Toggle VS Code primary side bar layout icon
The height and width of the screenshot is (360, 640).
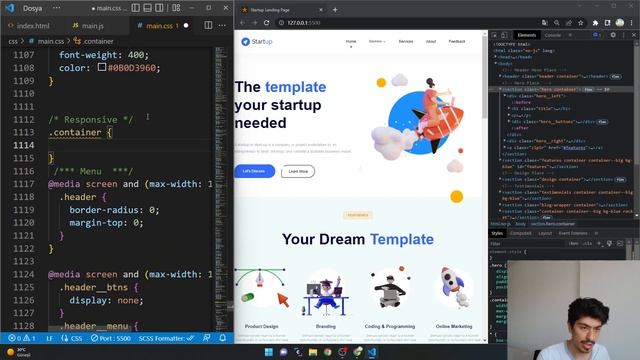[x=136, y=8]
